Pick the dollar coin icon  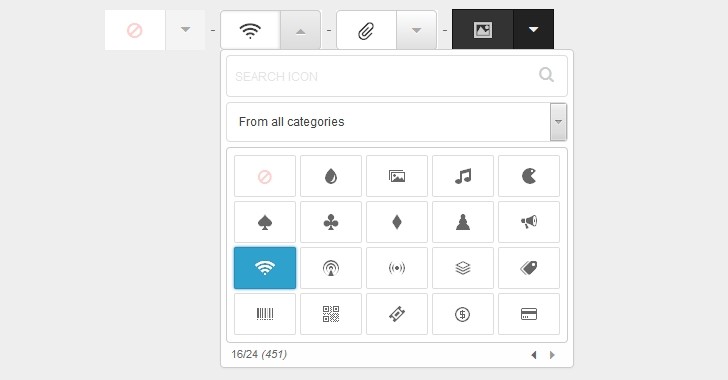click(x=462, y=314)
